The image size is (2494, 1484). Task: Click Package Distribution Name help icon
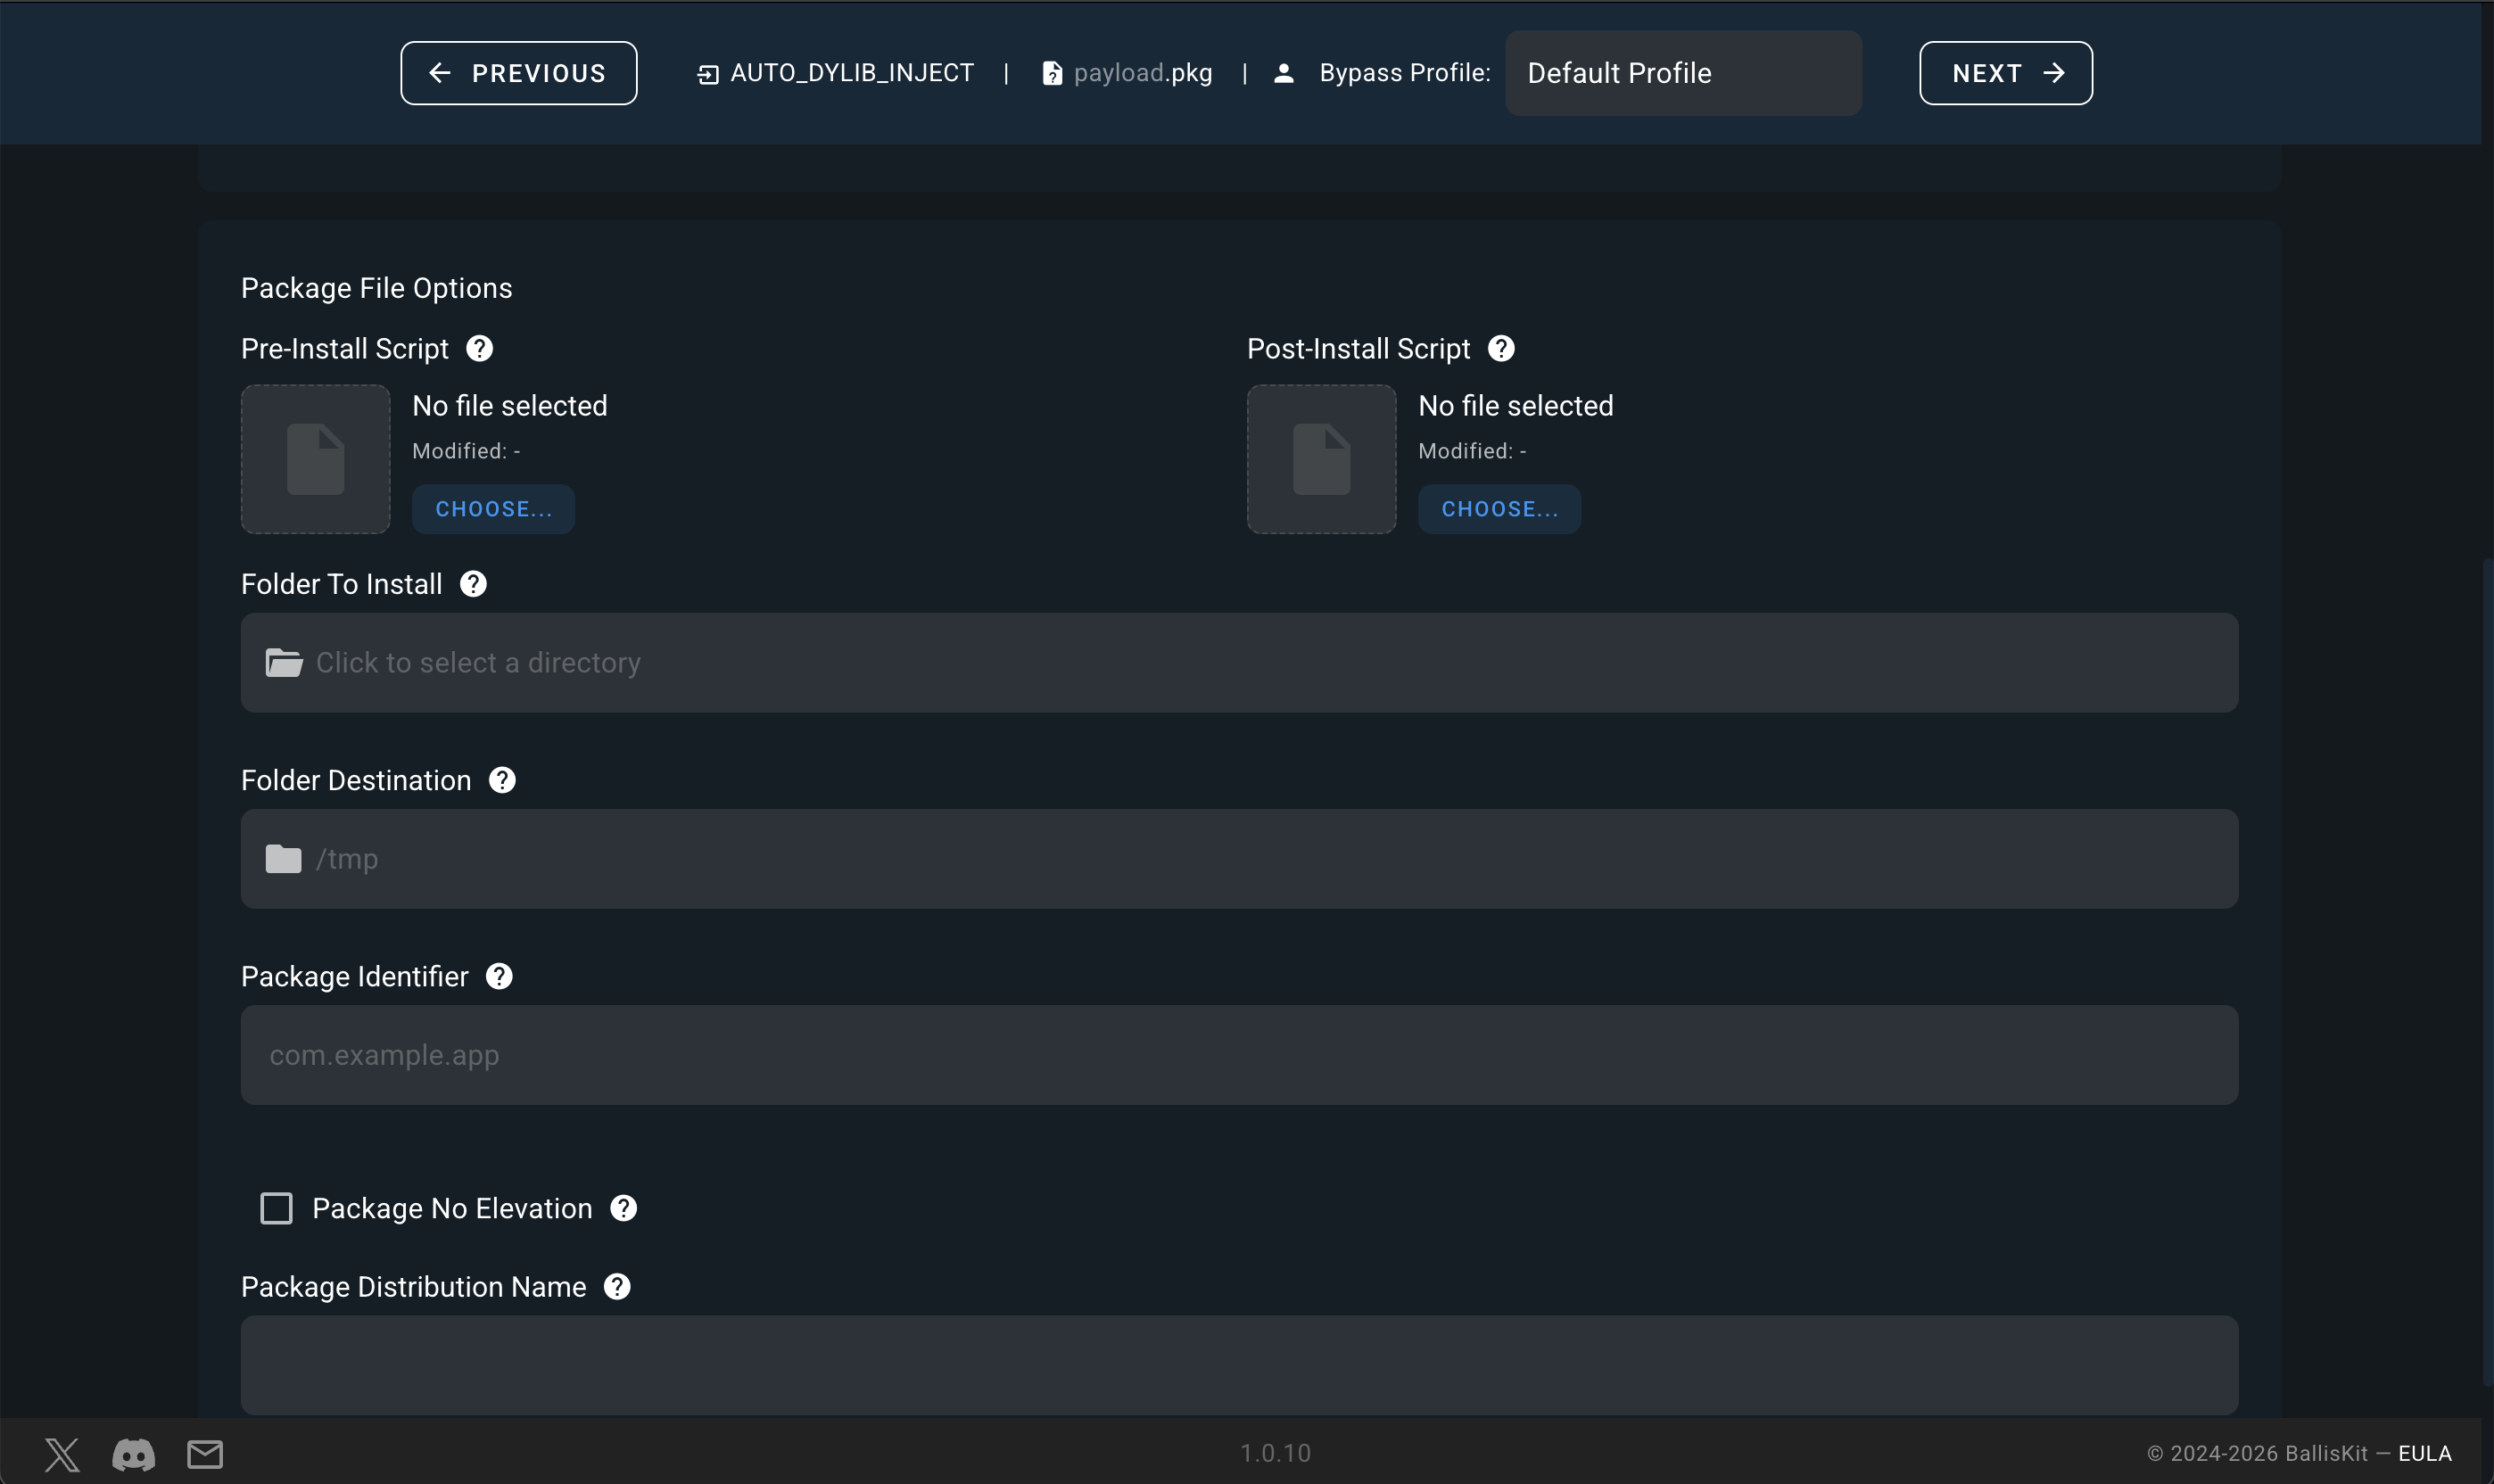pos(617,1287)
